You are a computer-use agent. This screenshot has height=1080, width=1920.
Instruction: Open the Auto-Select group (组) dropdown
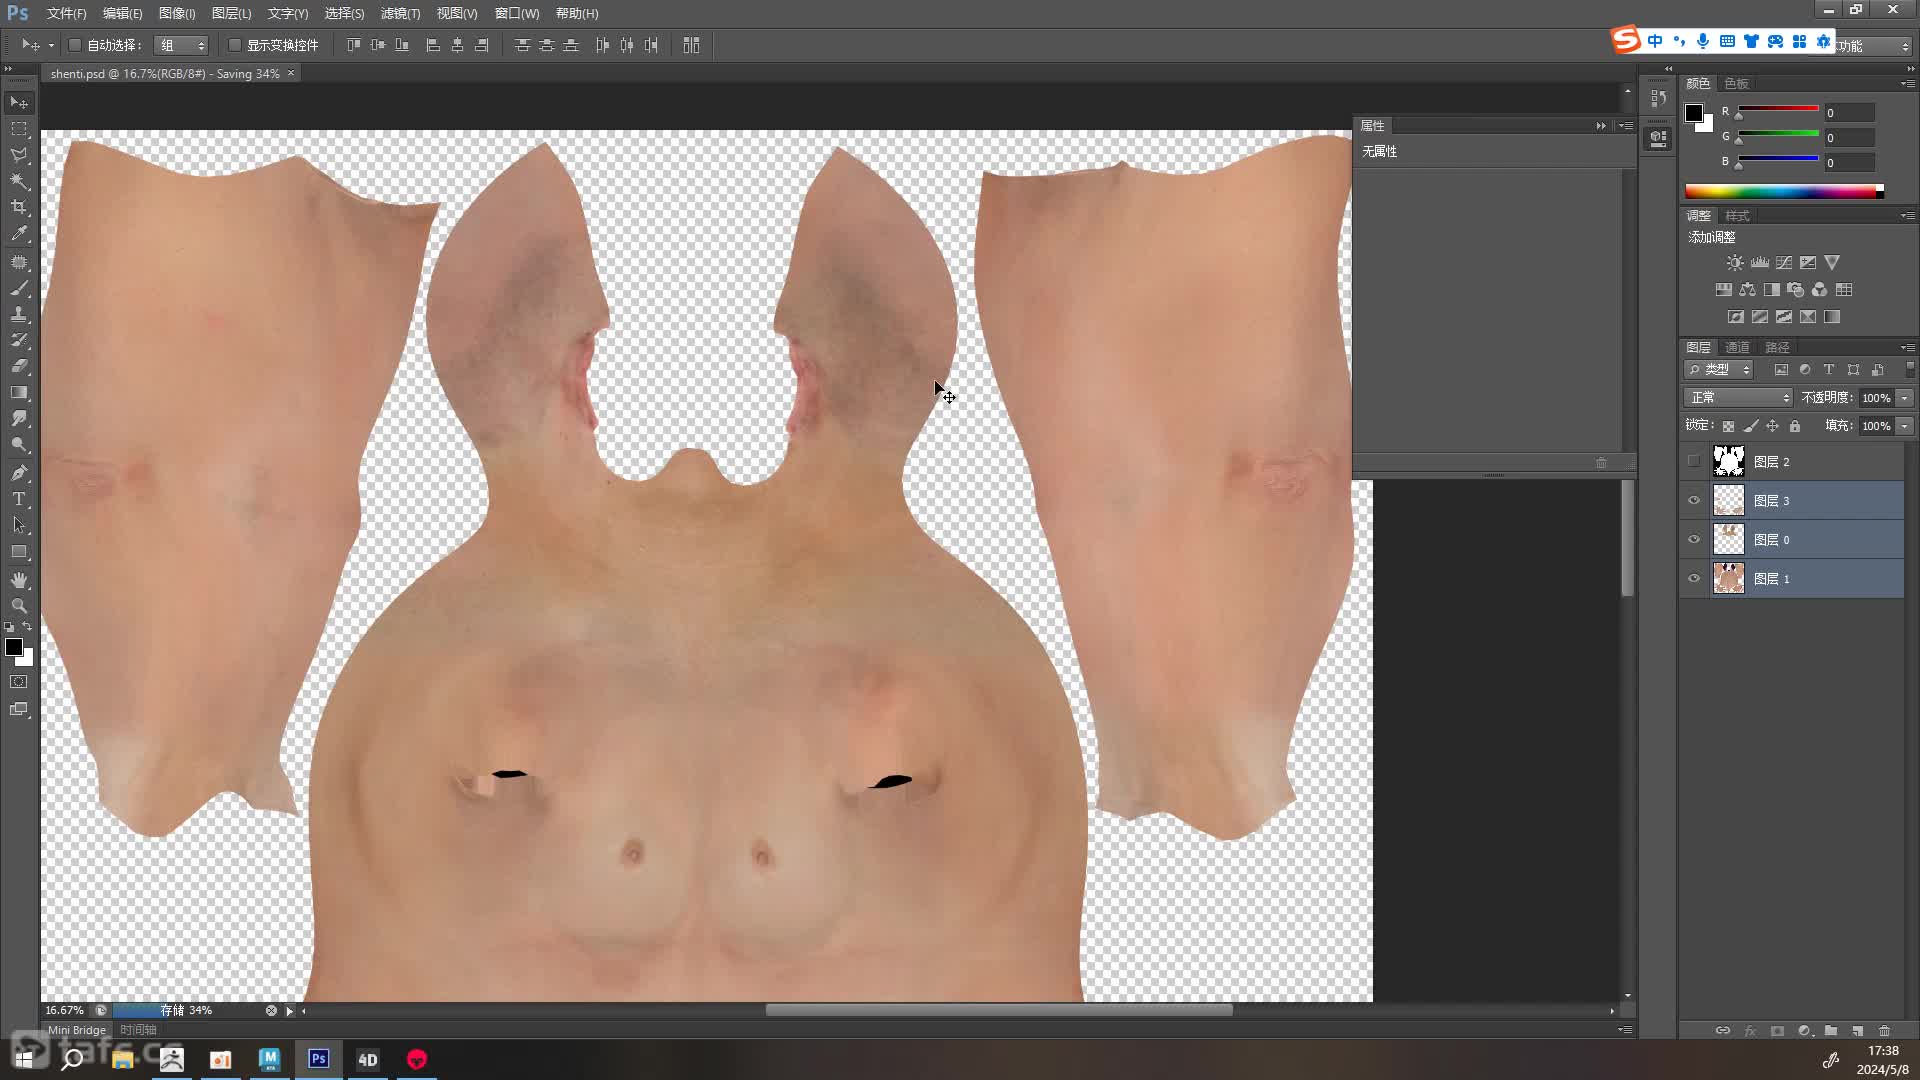[x=181, y=45]
